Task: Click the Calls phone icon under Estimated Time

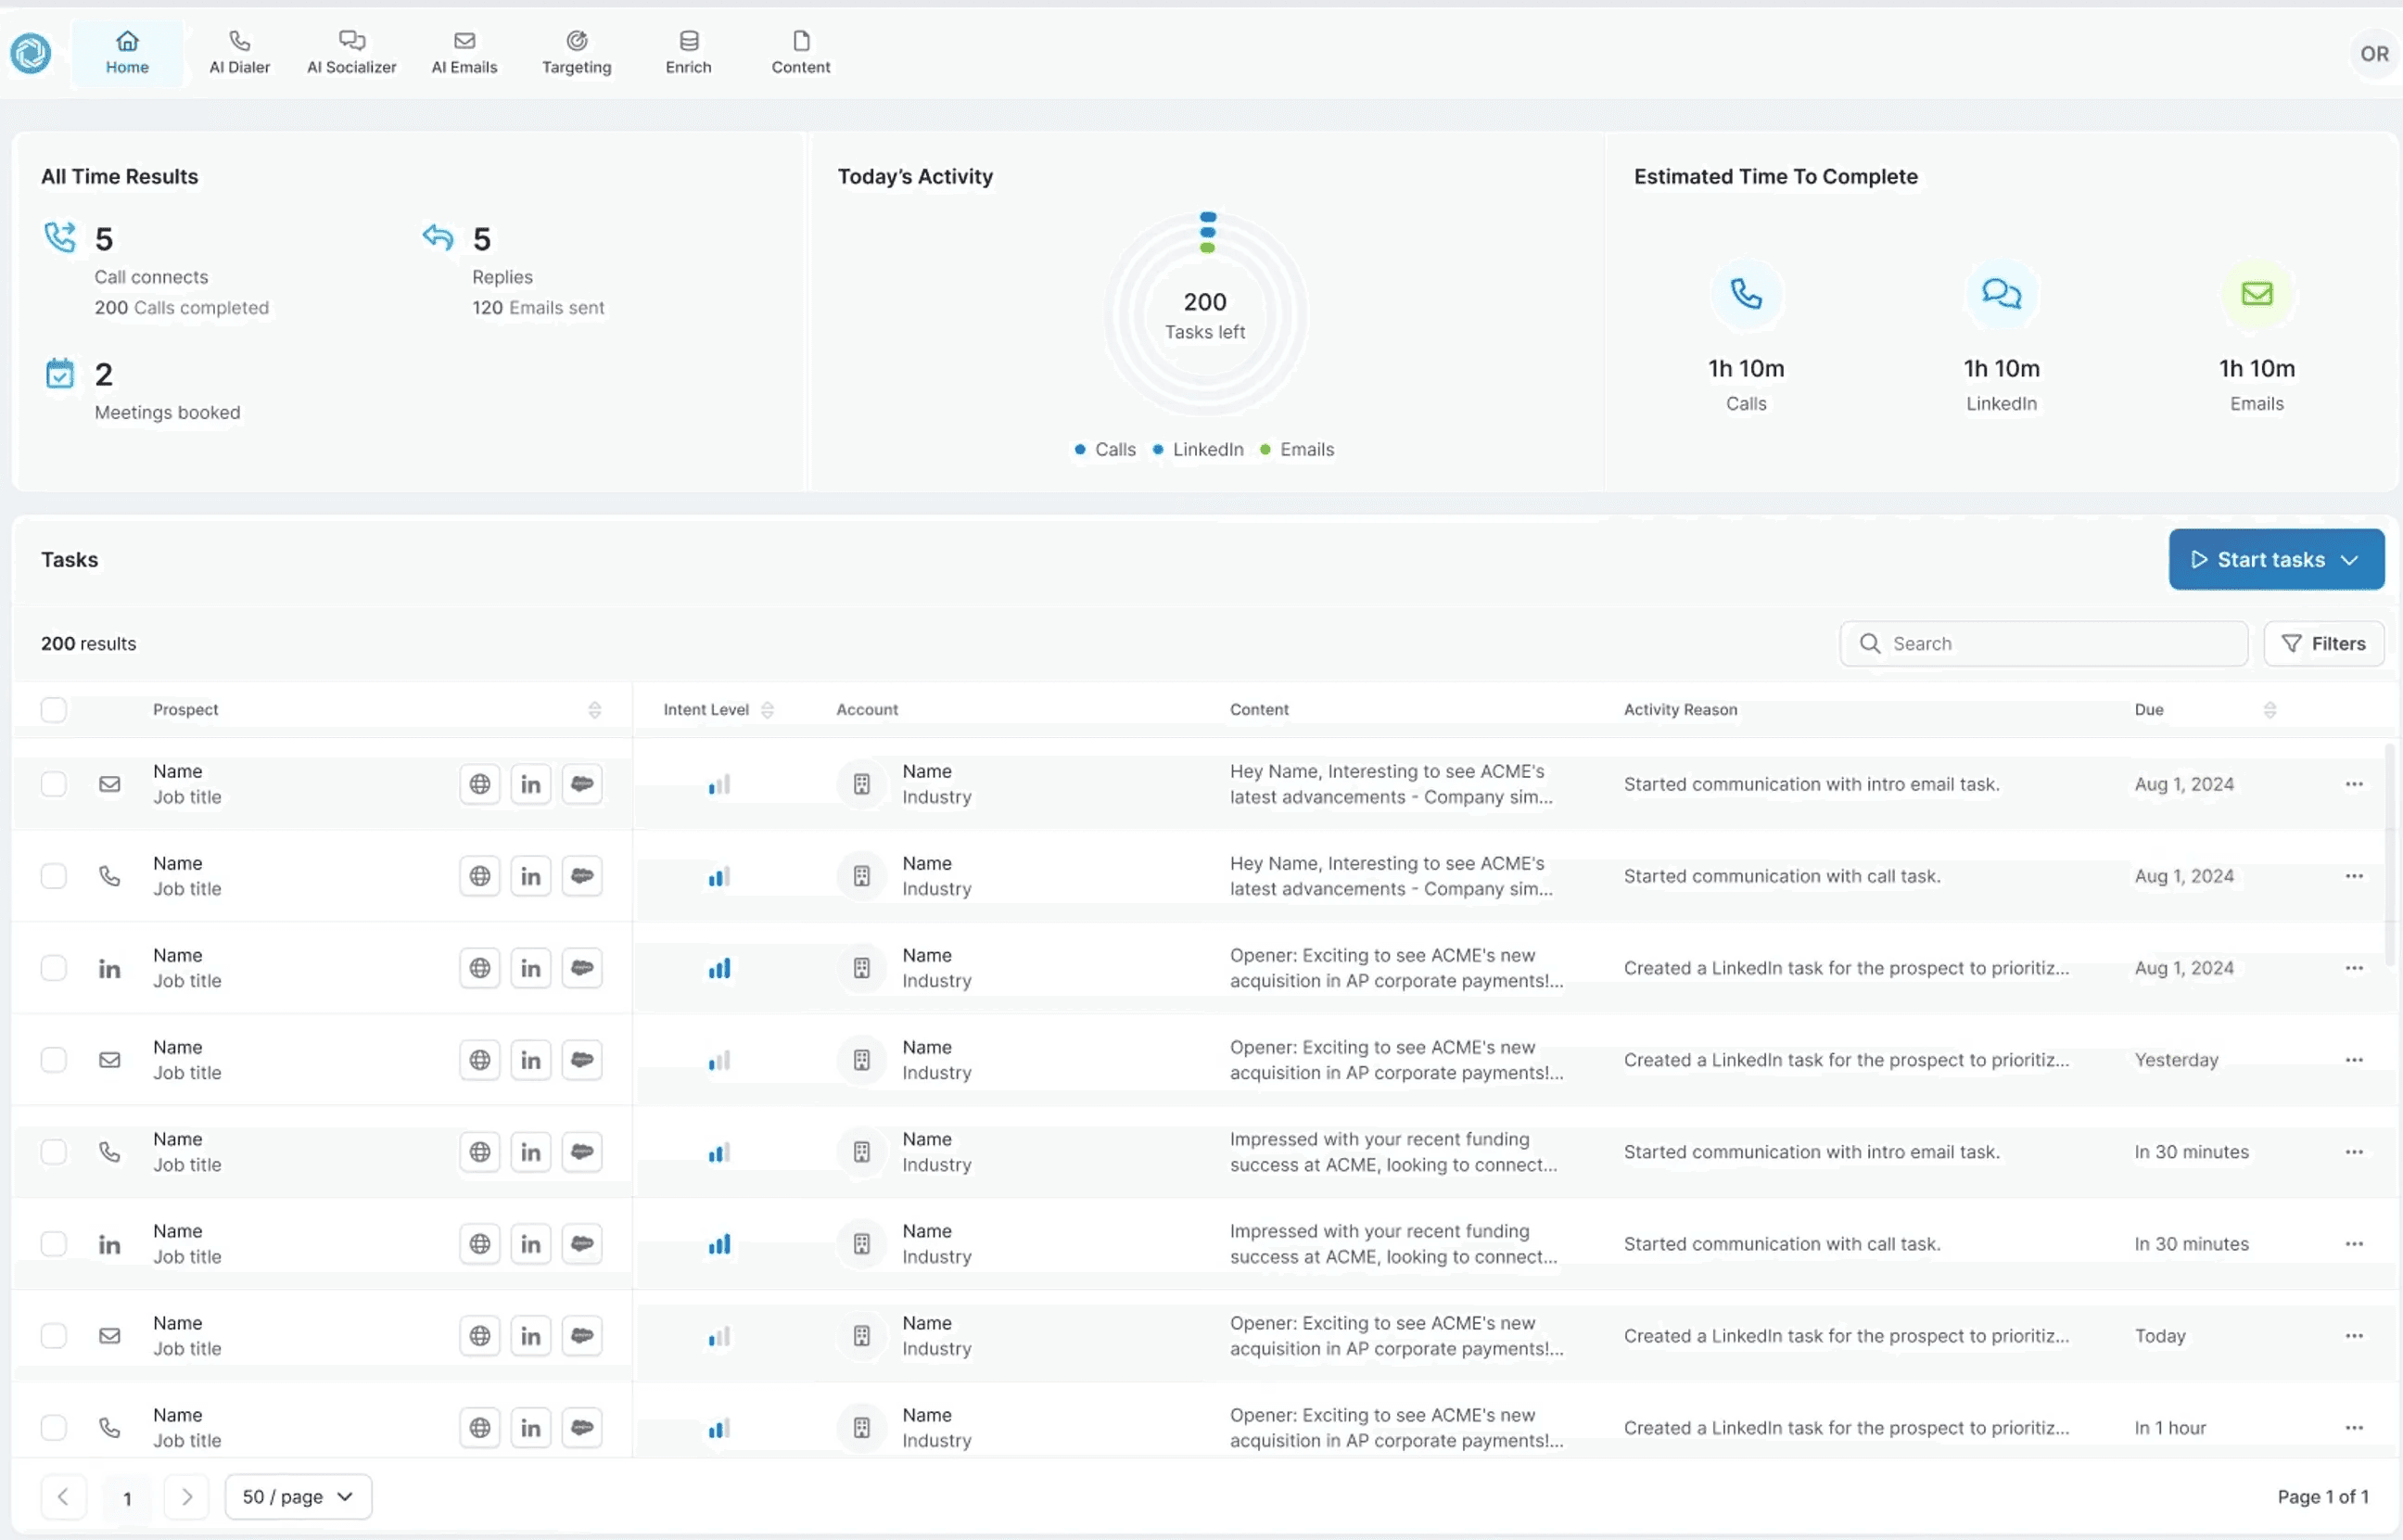Action: click(x=1746, y=294)
